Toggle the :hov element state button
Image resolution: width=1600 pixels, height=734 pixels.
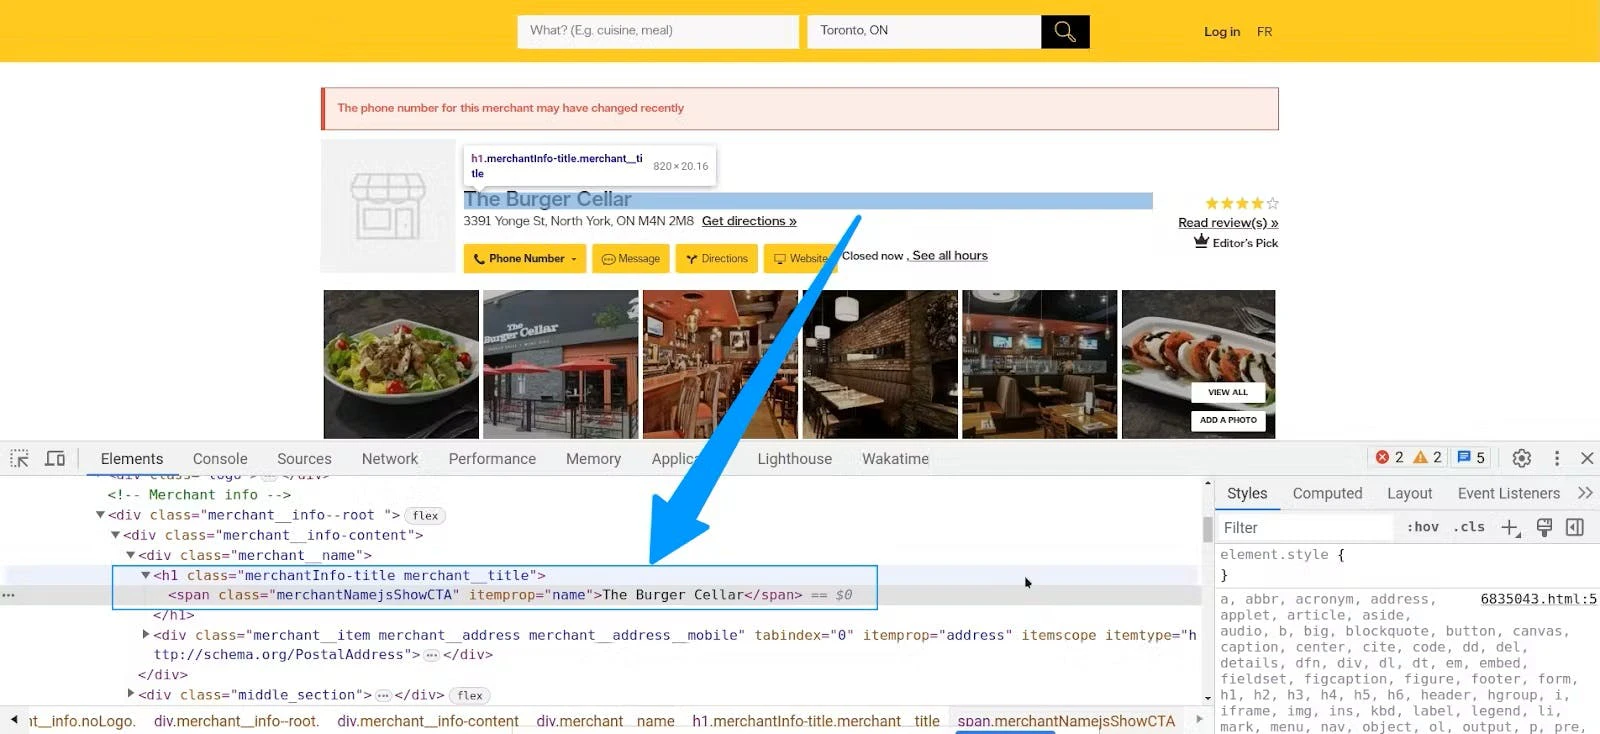(1423, 527)
